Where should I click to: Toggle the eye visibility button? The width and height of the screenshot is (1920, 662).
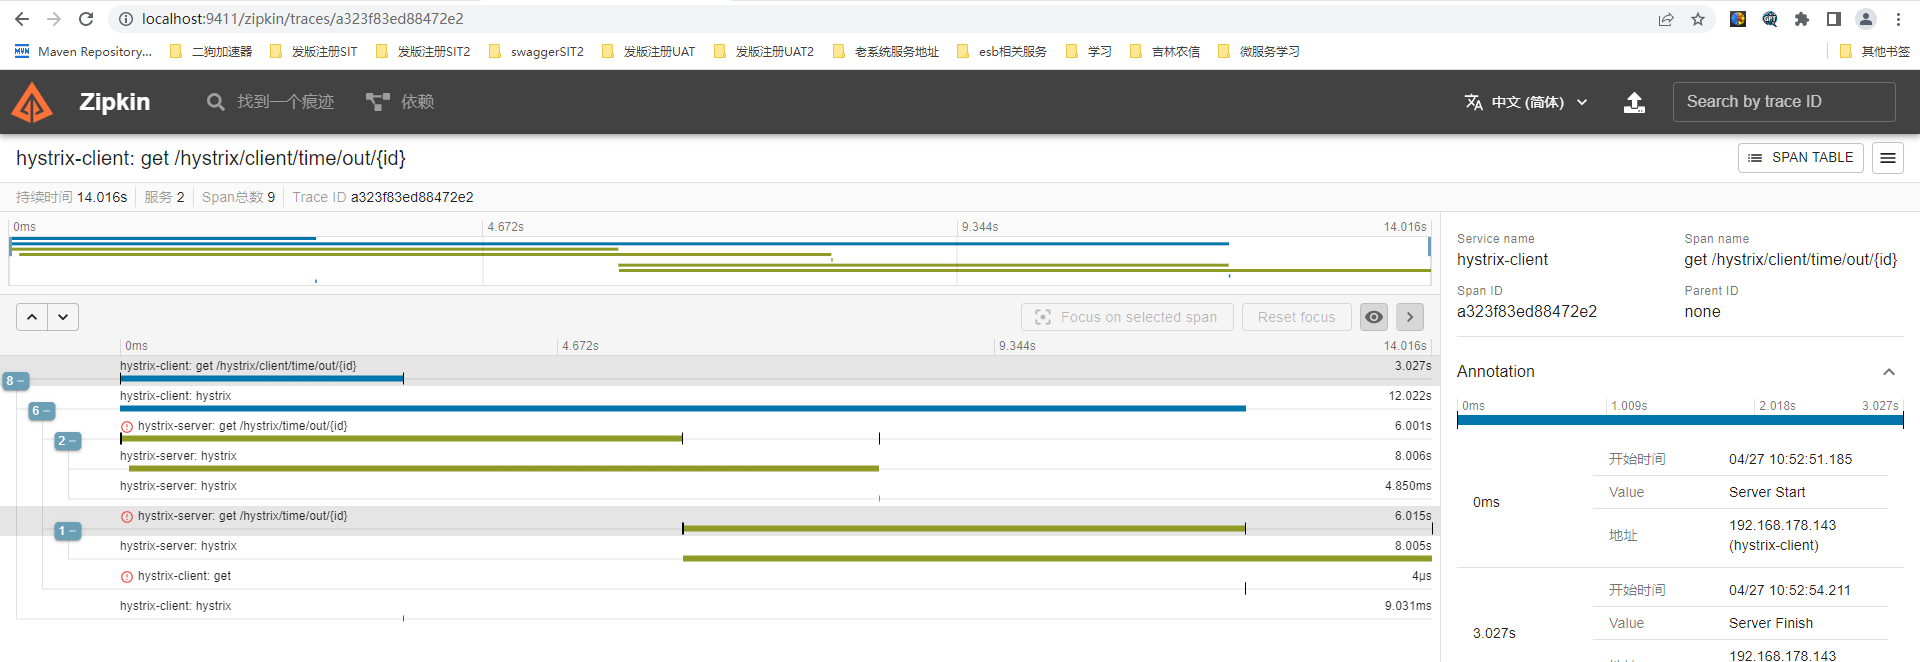1374,317
